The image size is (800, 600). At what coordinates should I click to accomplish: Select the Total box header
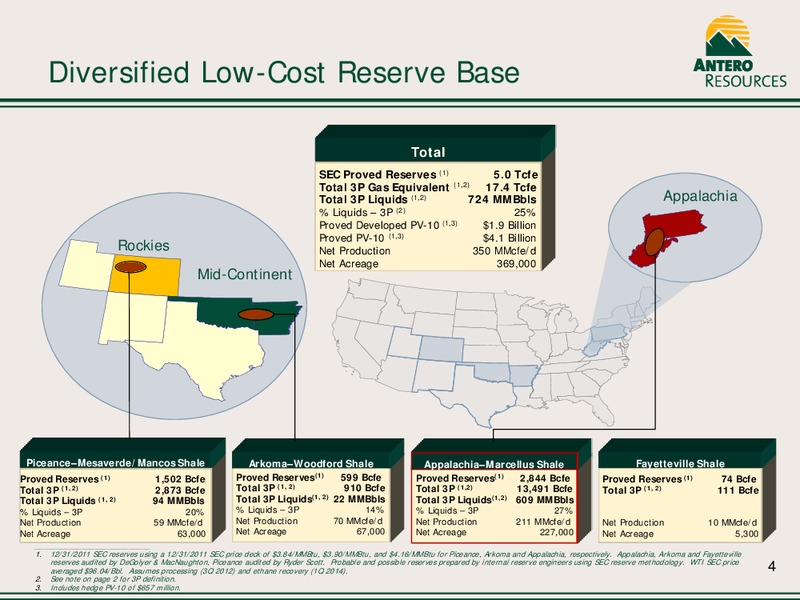pos(428,152)
